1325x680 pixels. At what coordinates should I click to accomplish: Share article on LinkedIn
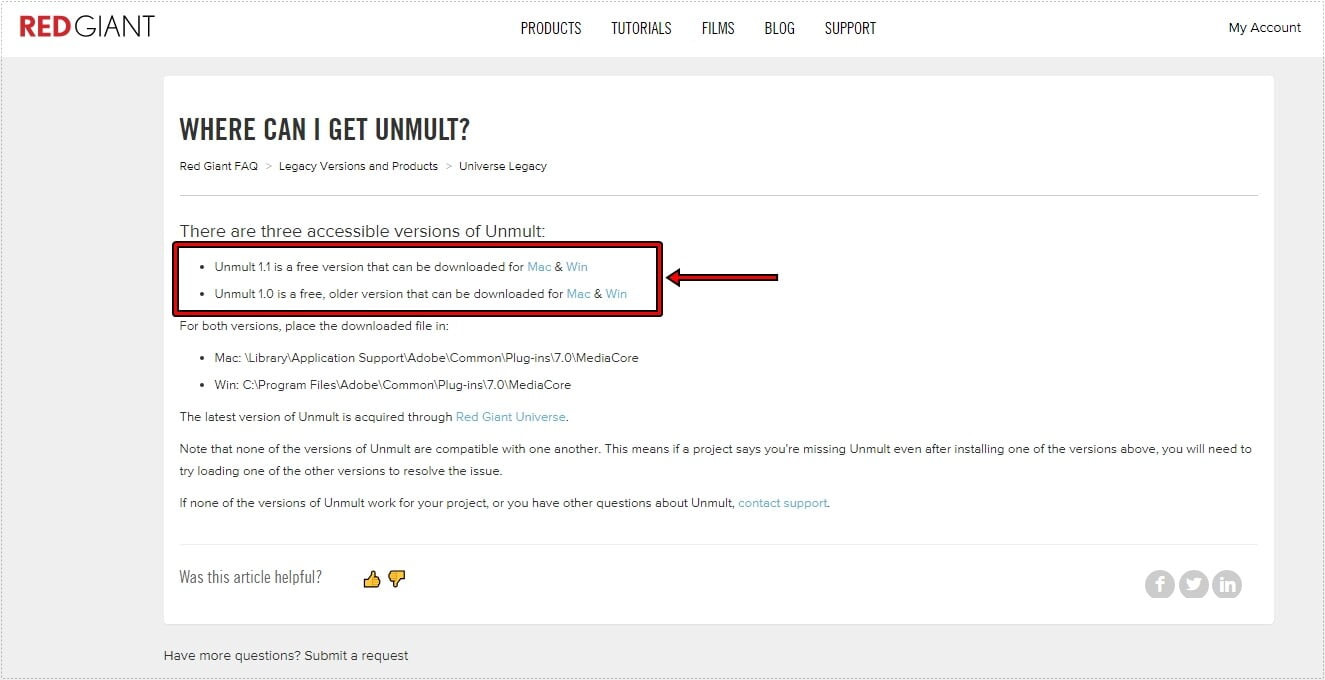pos(1227,584)
